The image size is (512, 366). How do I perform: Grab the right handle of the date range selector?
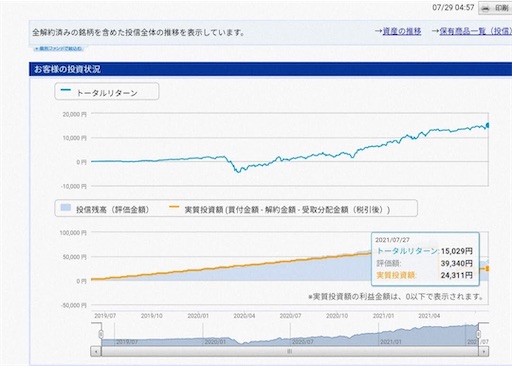(478, 334)
